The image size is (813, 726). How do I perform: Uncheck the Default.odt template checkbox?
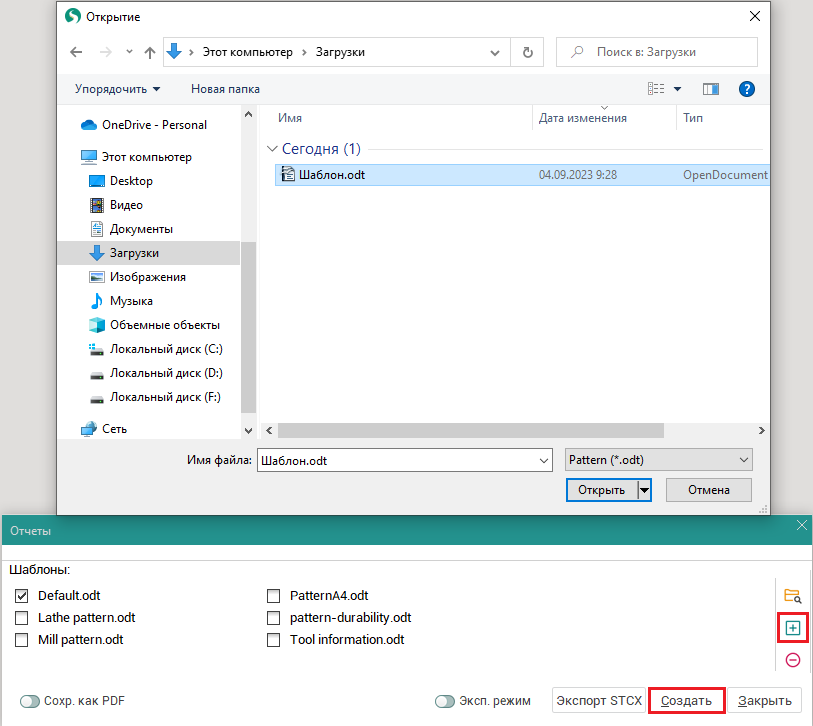(22, 596)
